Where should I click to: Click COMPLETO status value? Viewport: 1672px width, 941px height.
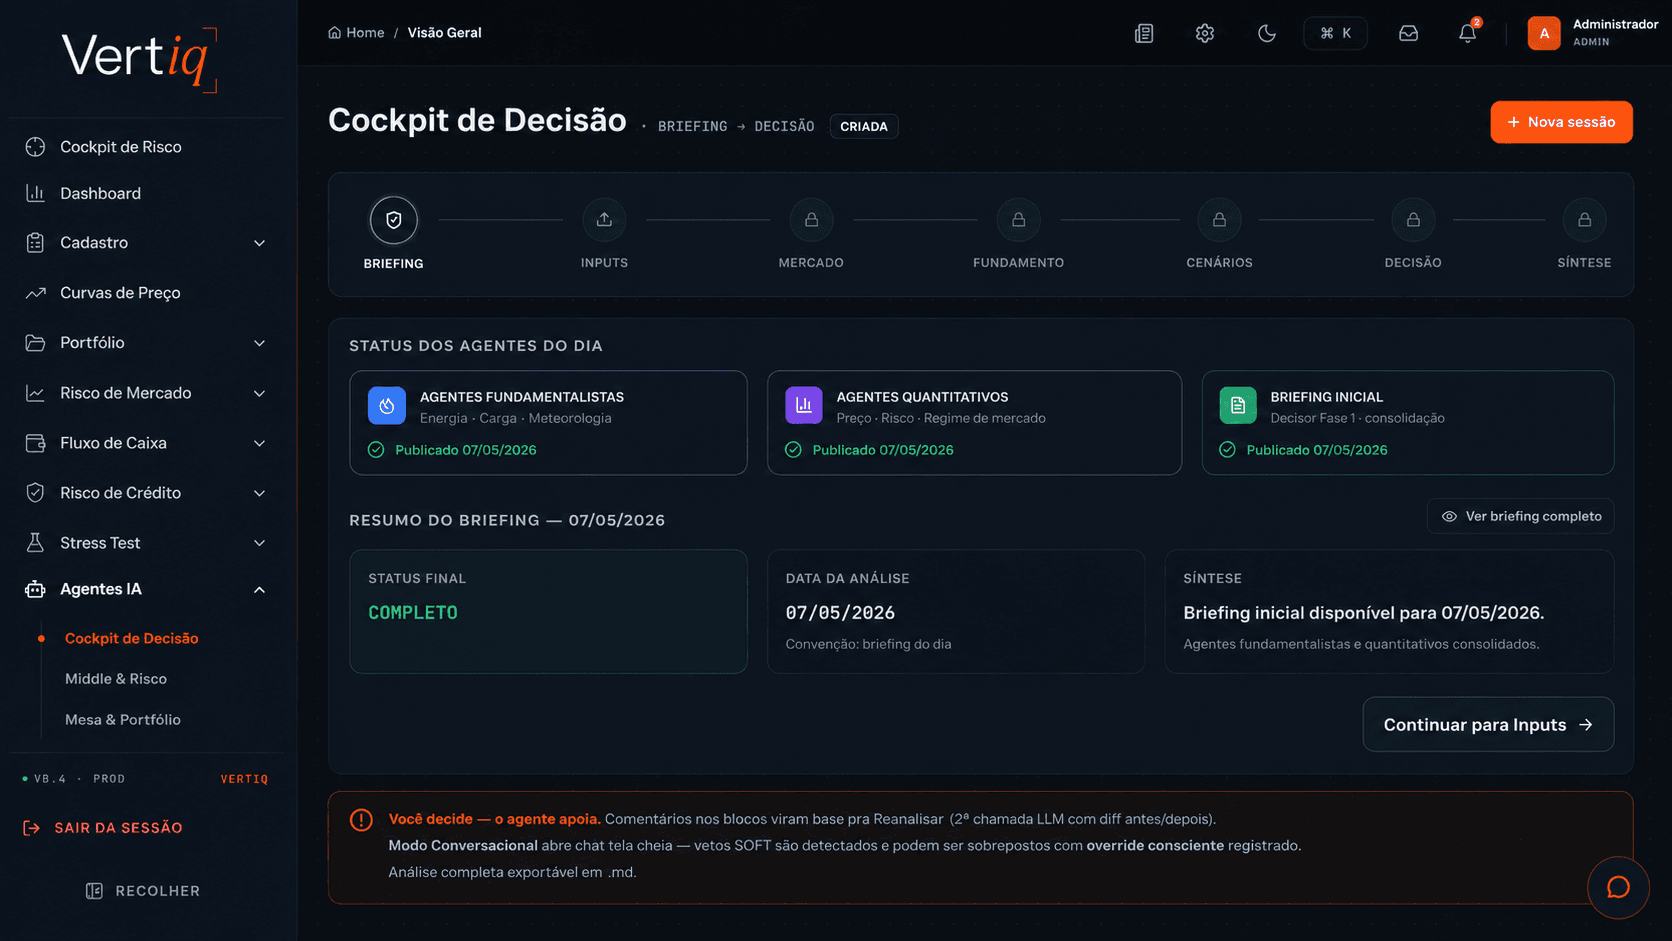coord(413,613)
